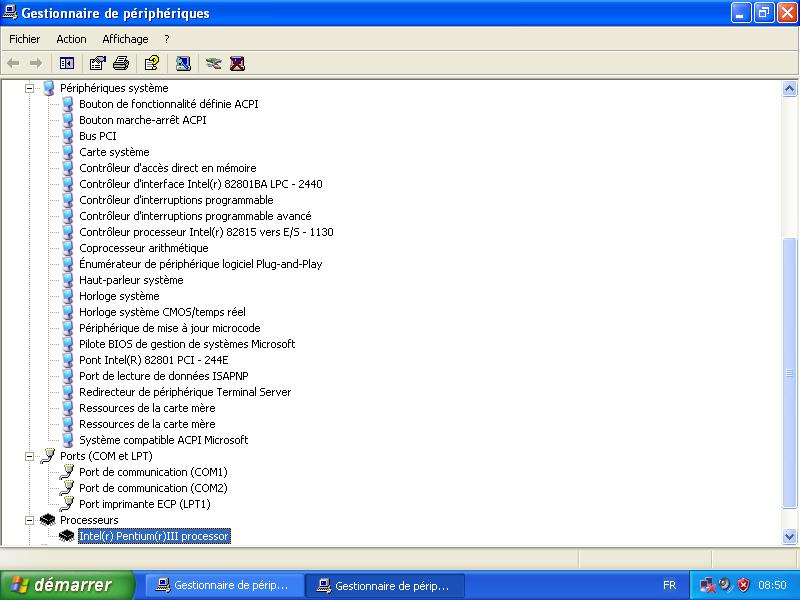Select Port de communication (COM2)
Screen dimensions: 800x600
153,488
